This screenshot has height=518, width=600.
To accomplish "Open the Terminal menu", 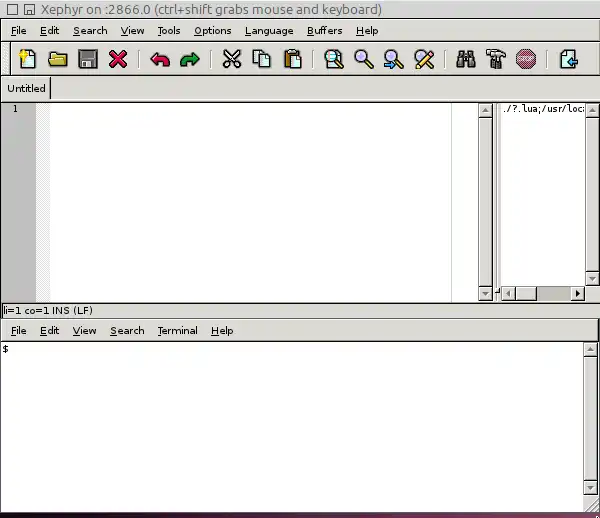I will [x=178, y=331].
